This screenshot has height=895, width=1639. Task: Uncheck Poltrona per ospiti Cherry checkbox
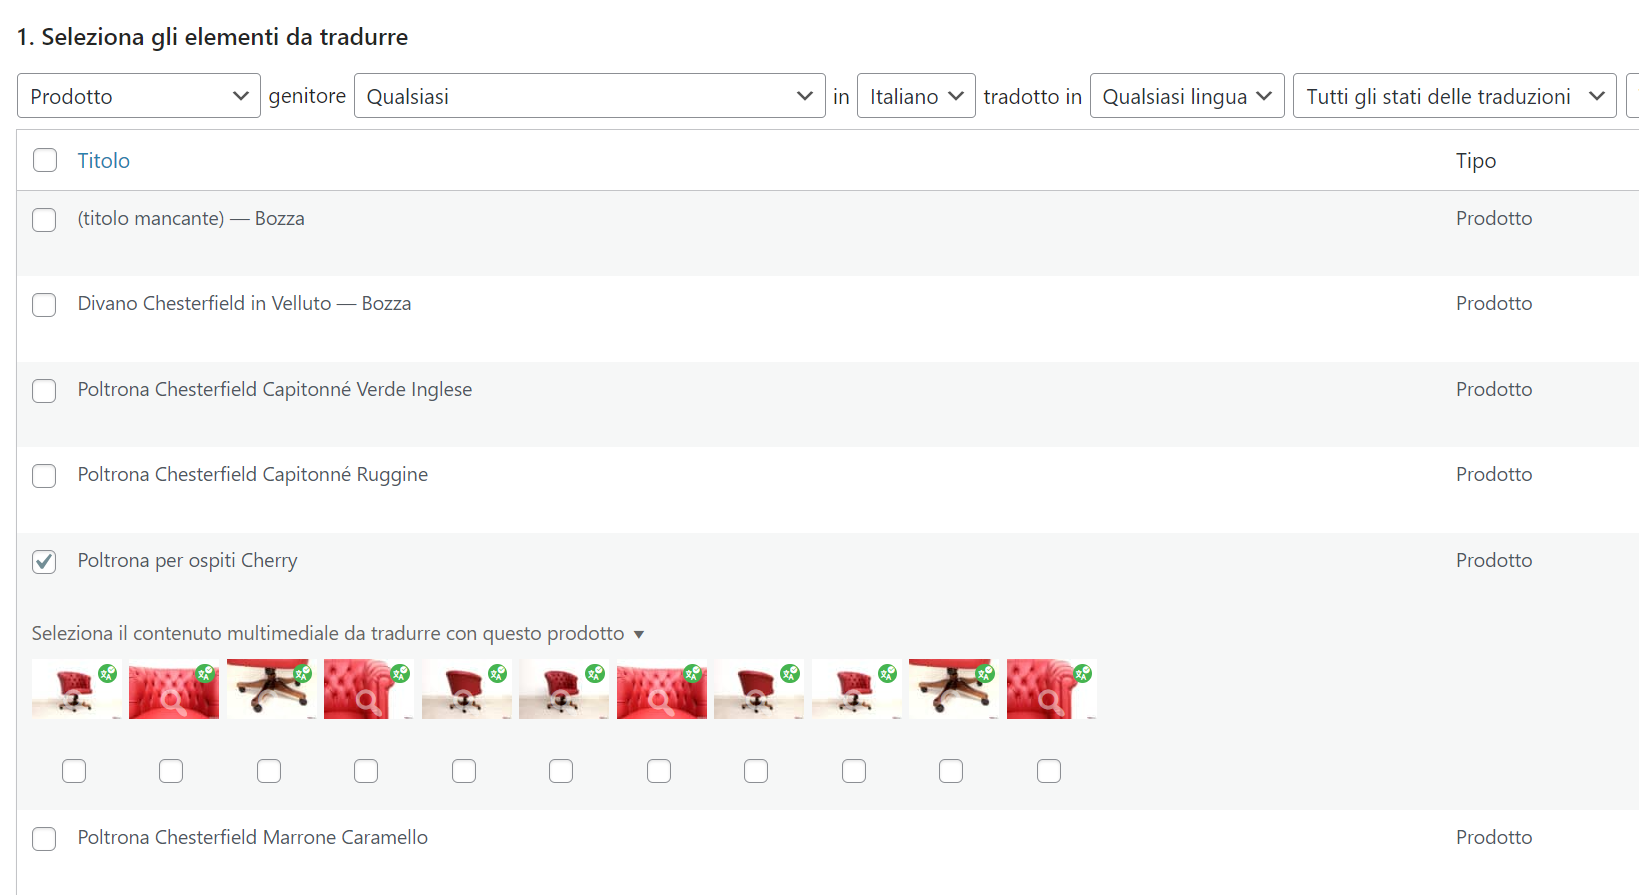pos(44,561)
